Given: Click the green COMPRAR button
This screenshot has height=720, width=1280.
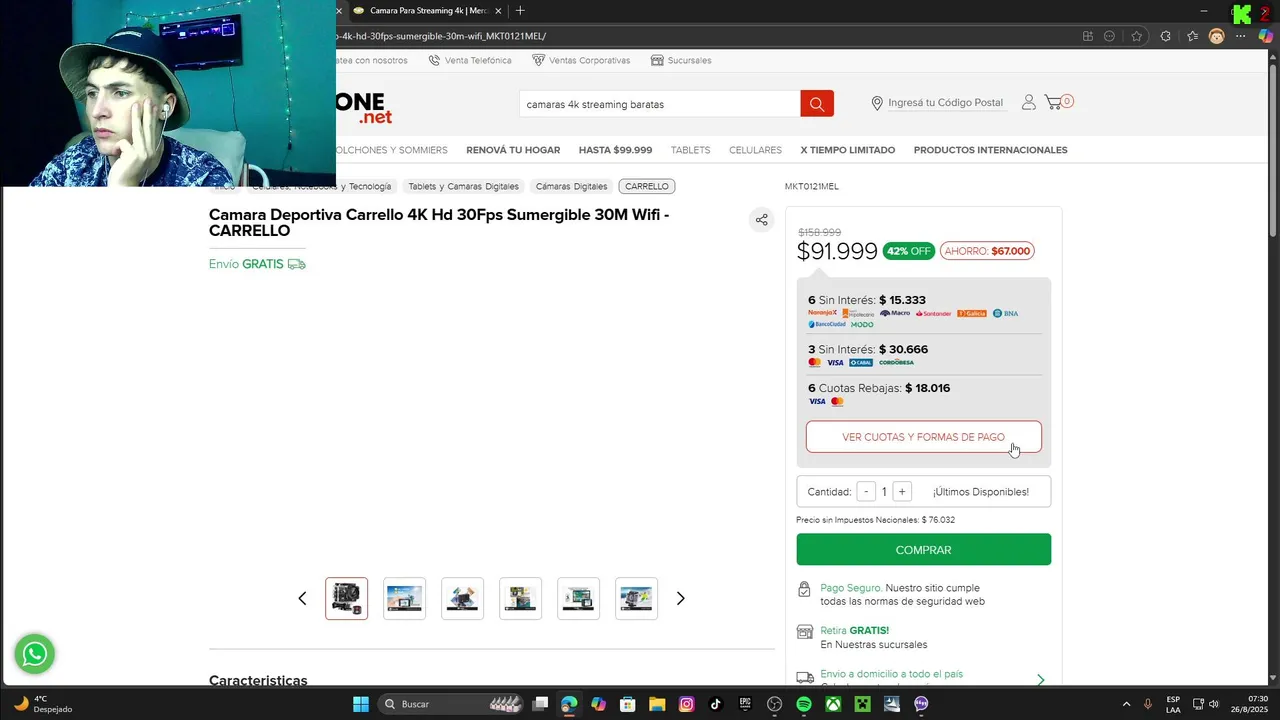Looking at the screenshot, I should 923,549.
